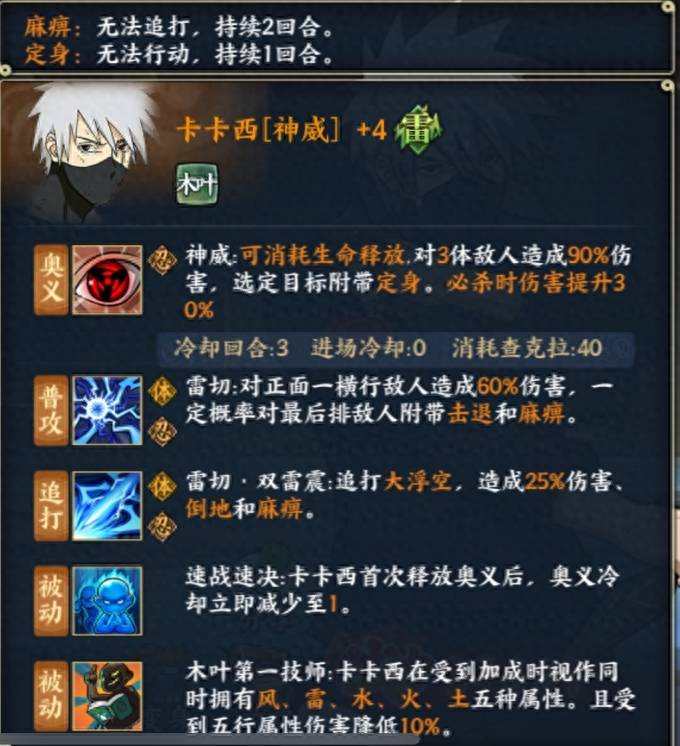Select the 追打 skill type label
Image resolution: width=680 pixels, height=746 pixels.
click(x=51, y=506)
